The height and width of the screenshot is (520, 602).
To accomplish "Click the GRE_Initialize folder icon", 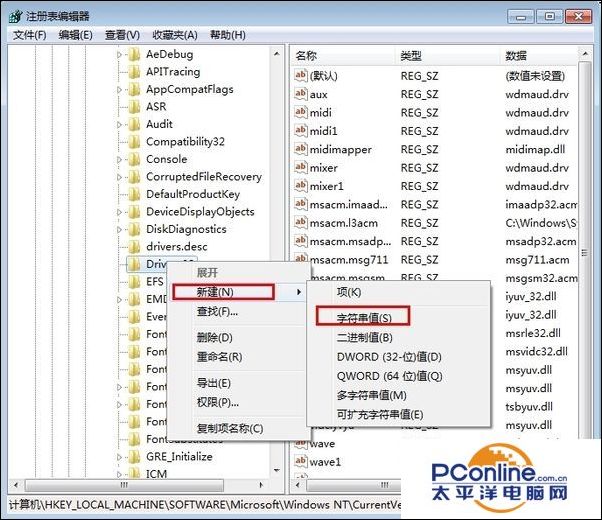I will 134,457.
